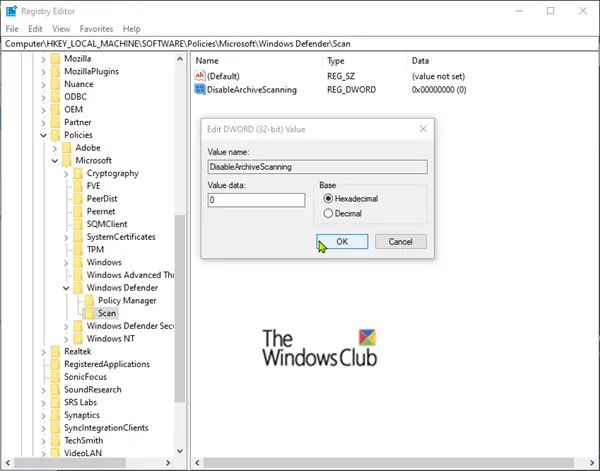
Task: Select the Synaptics folder icon
Action: pyautogui.click(x=55, y=415)
